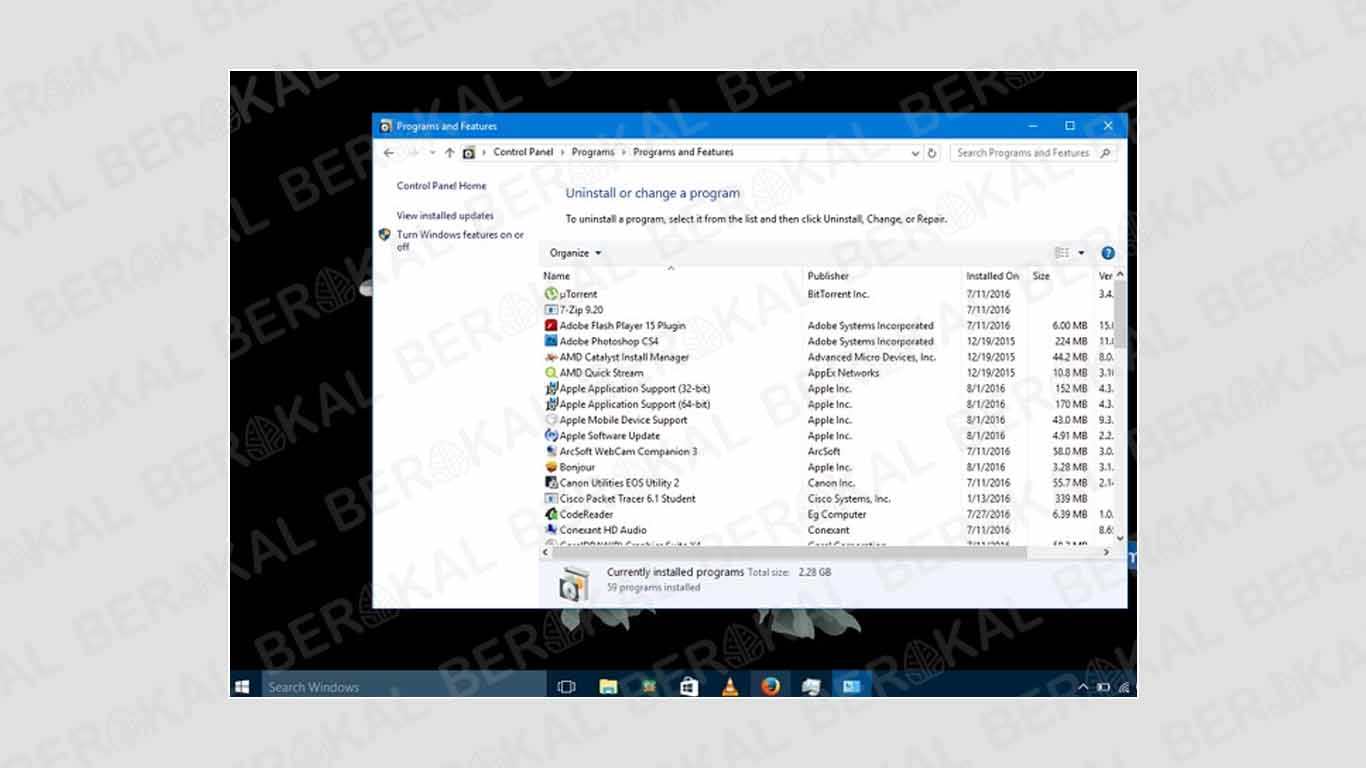Open Control Panel Home link
Viewport: 1366px width, 768px height.
coord(441,186)
